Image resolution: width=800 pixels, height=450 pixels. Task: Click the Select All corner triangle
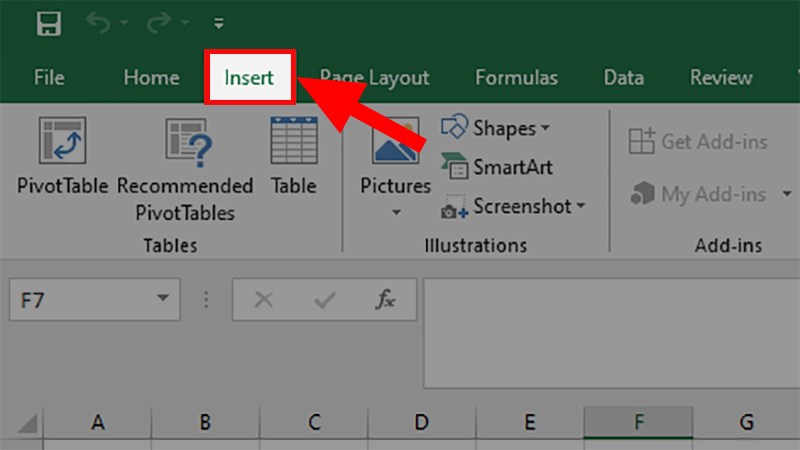28,423
